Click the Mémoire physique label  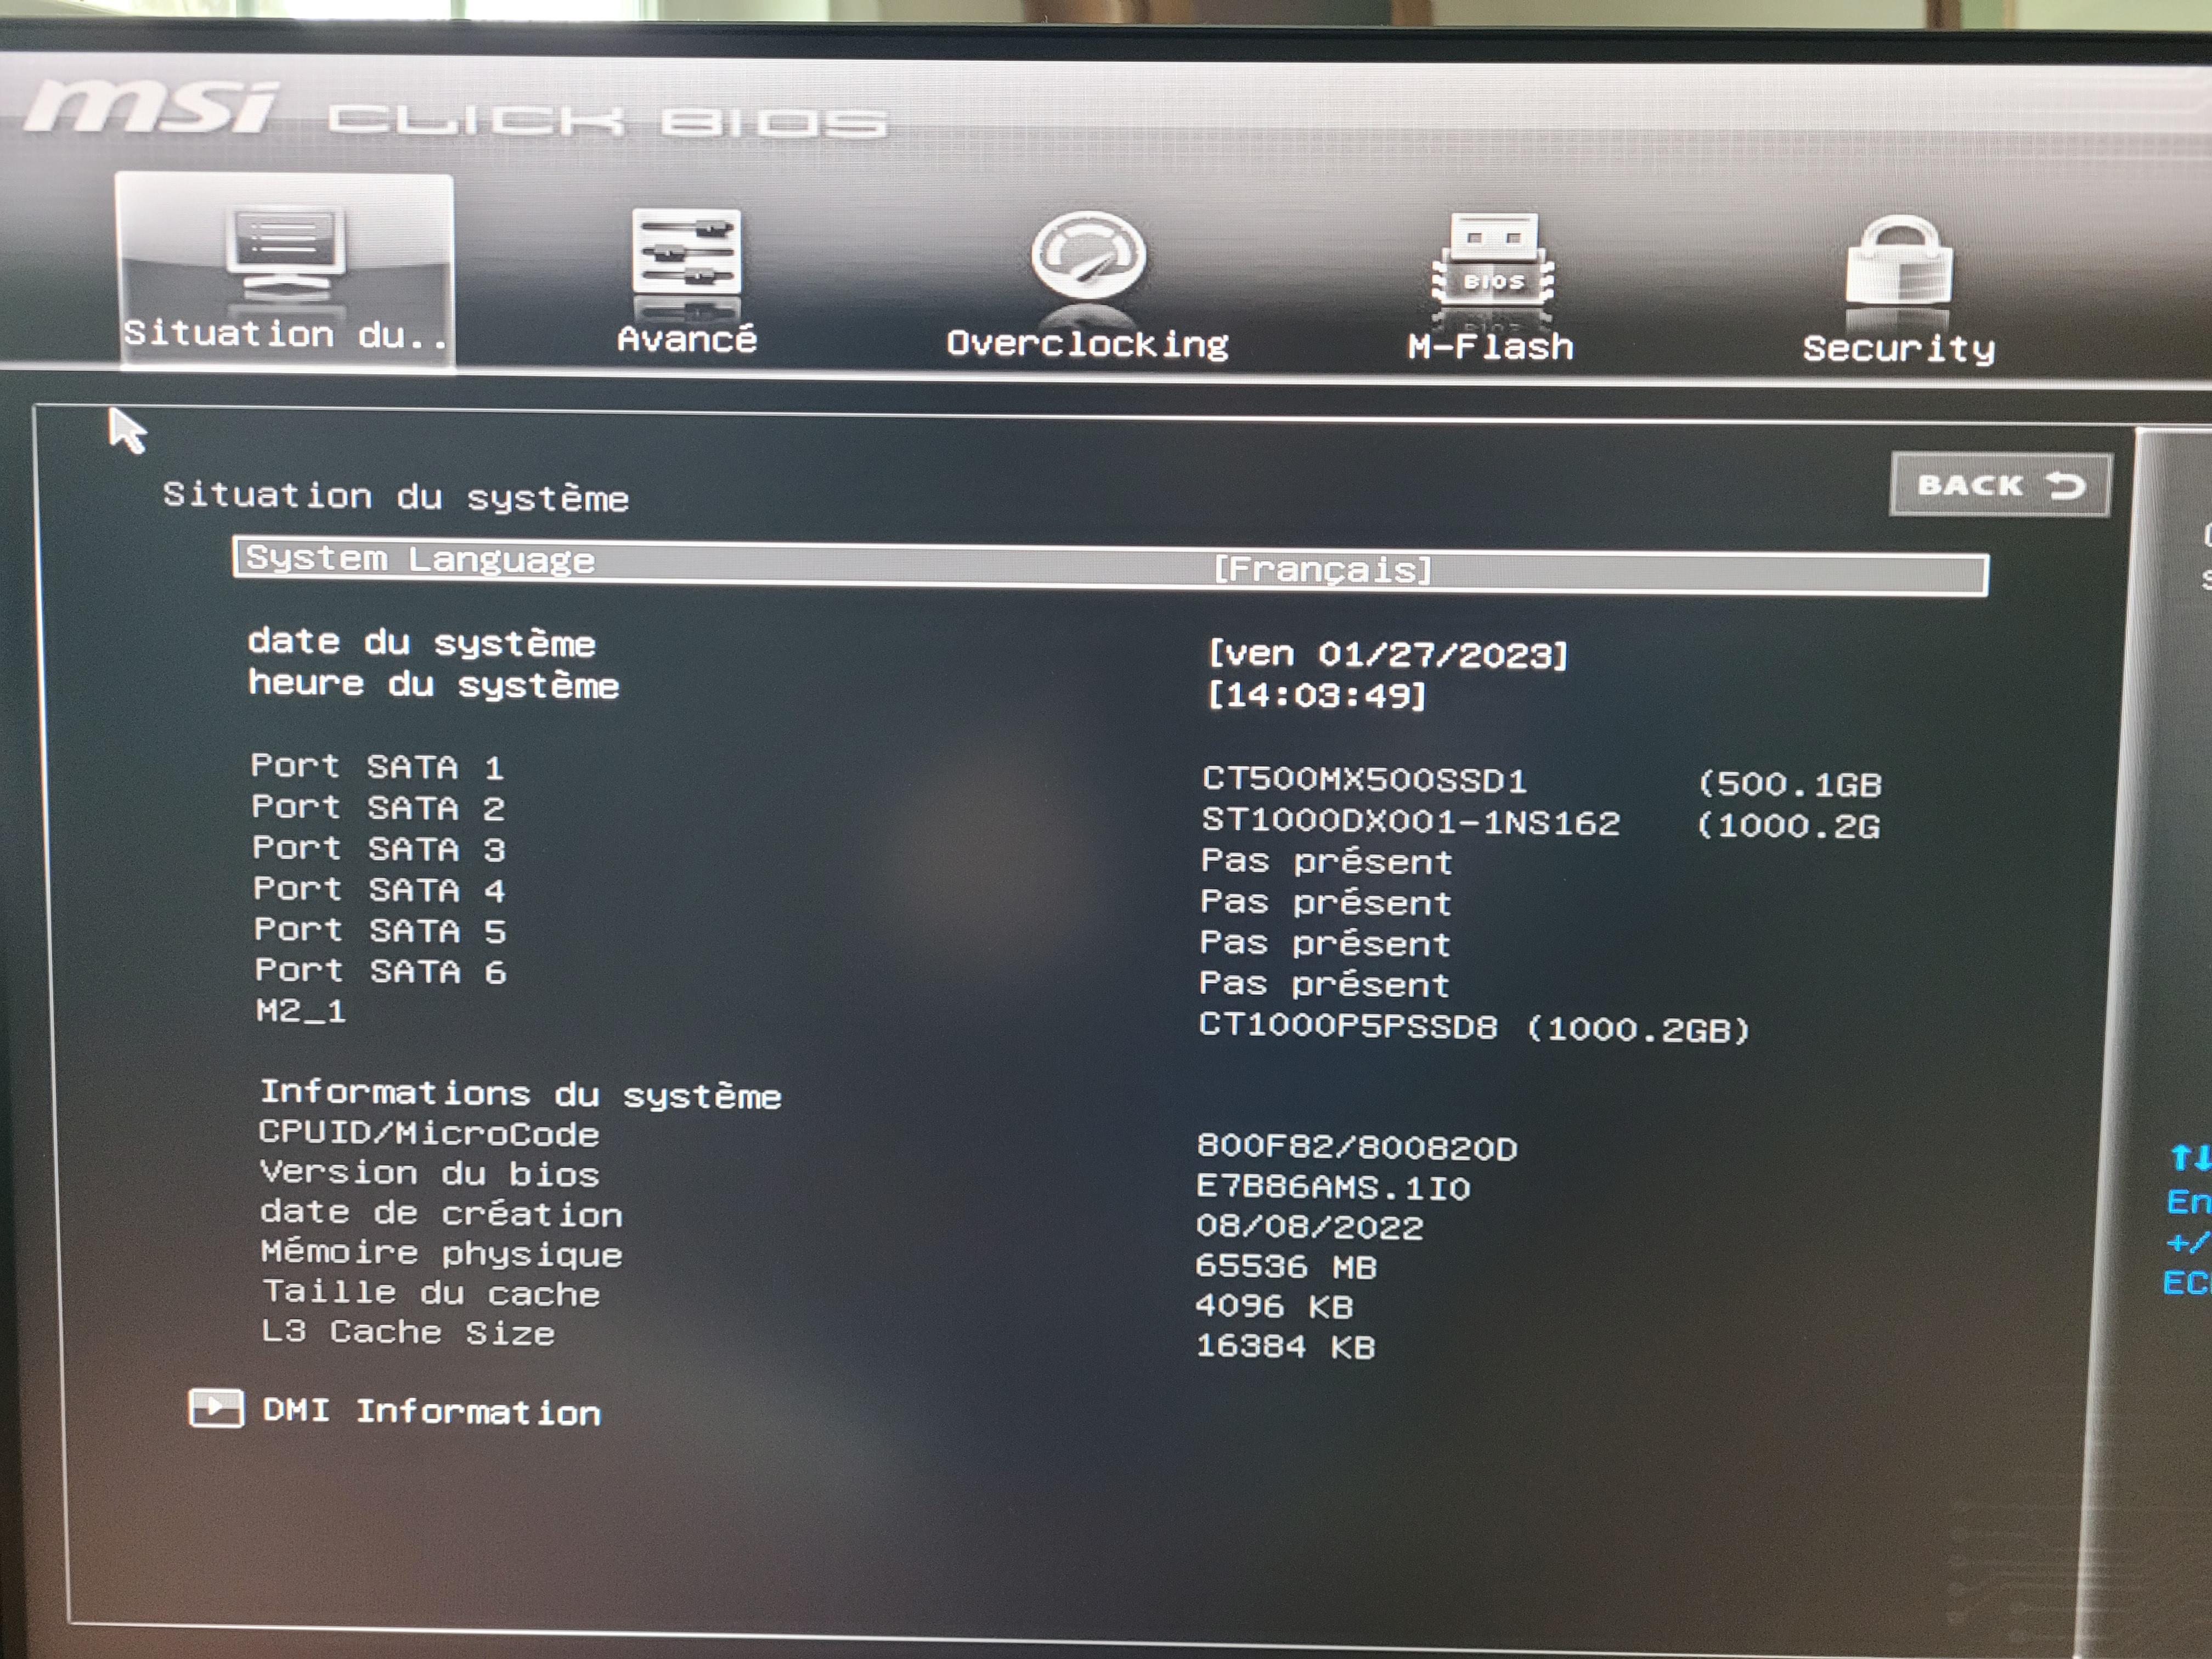(442, 1253)
